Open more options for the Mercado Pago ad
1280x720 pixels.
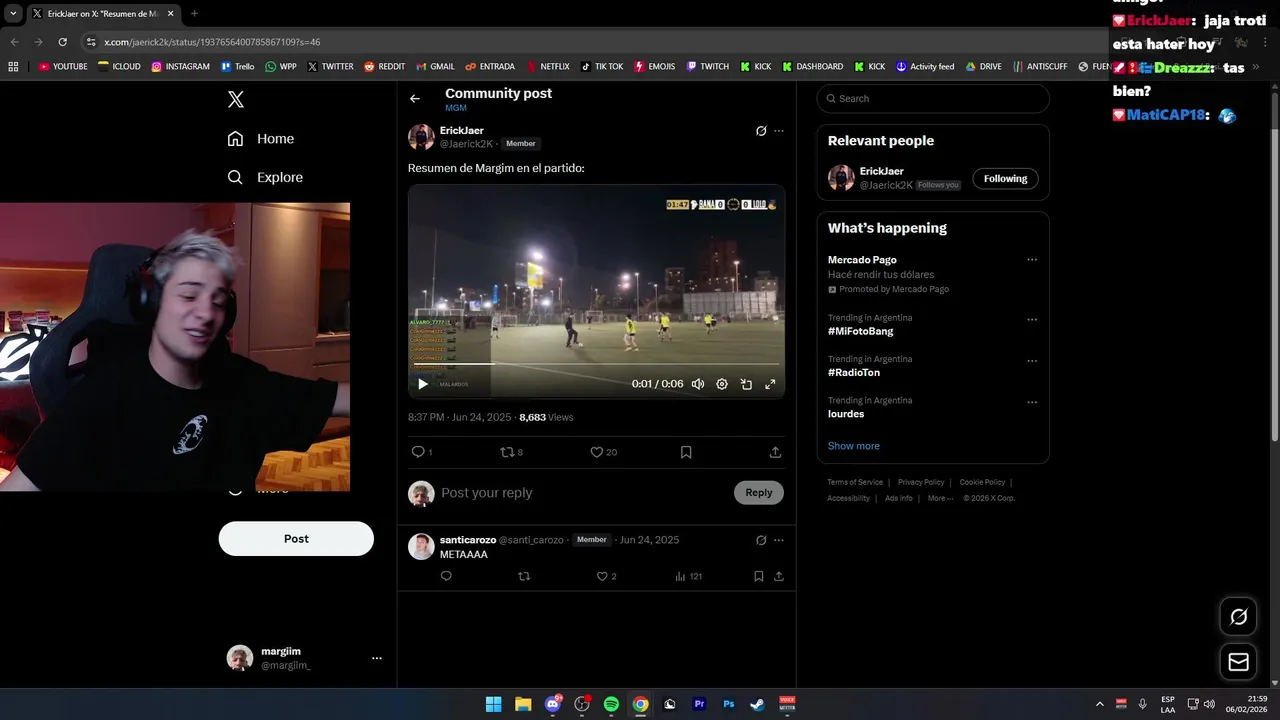coord(1032,260)
